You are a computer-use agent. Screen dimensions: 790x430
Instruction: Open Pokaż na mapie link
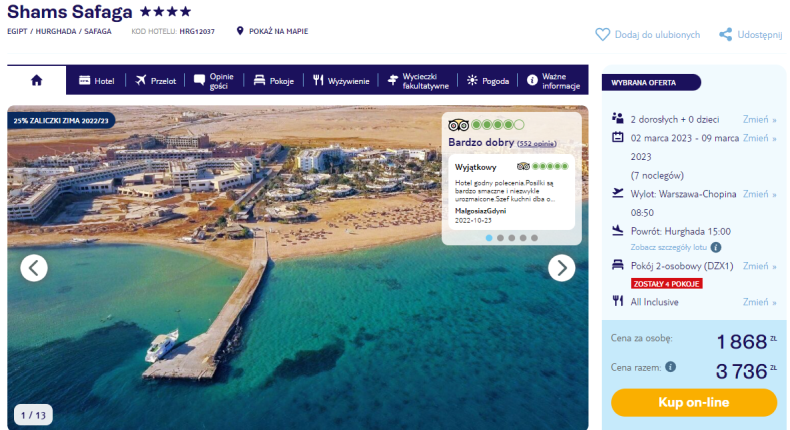click(x=279, y=31)
